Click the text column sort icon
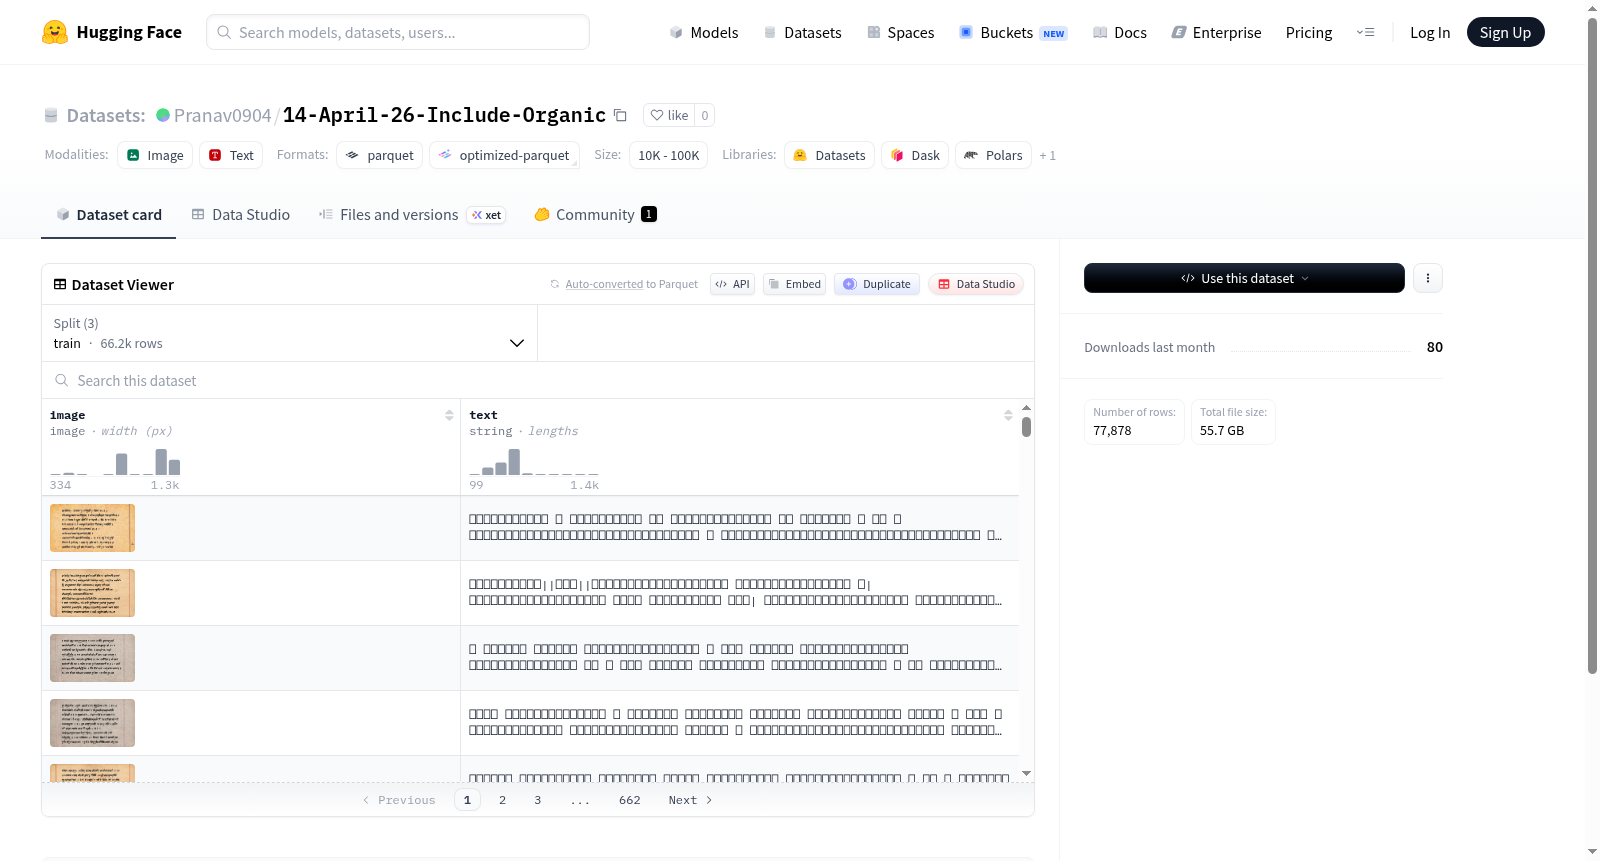Image resolution: width=1600 pixels, height=861 pixels. [1008, 415]
